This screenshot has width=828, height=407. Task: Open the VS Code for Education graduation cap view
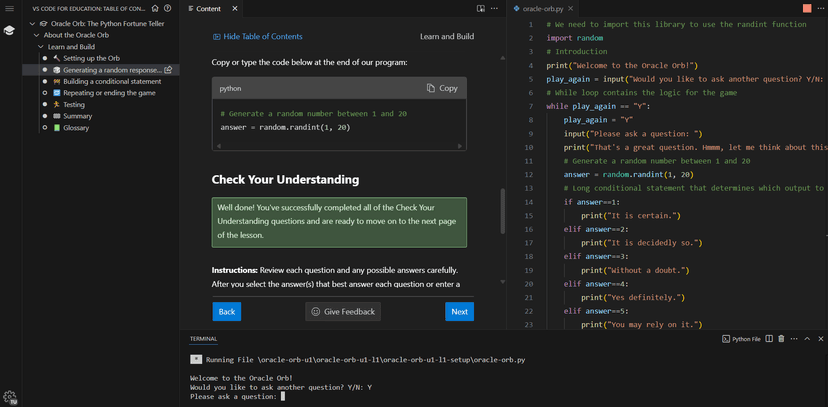[9, 31]
